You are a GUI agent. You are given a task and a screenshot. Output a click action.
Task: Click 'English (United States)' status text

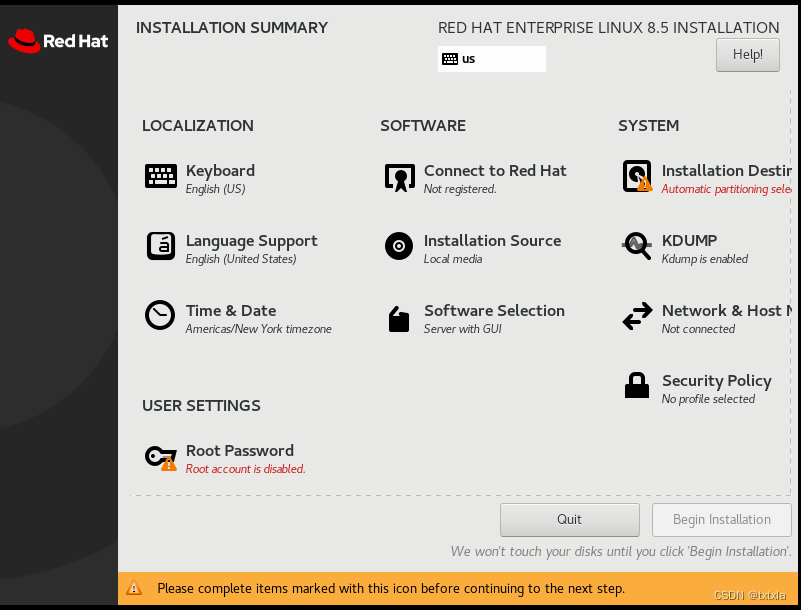click(241, 259)
